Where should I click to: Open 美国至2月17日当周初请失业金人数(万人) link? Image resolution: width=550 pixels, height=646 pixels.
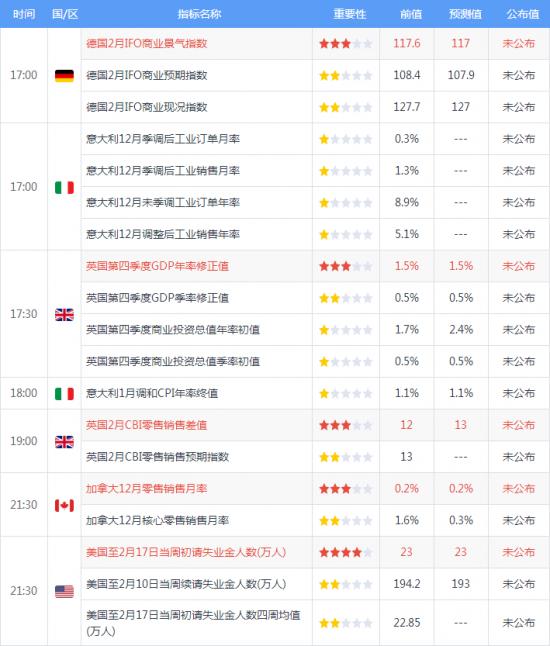[186, 552]
